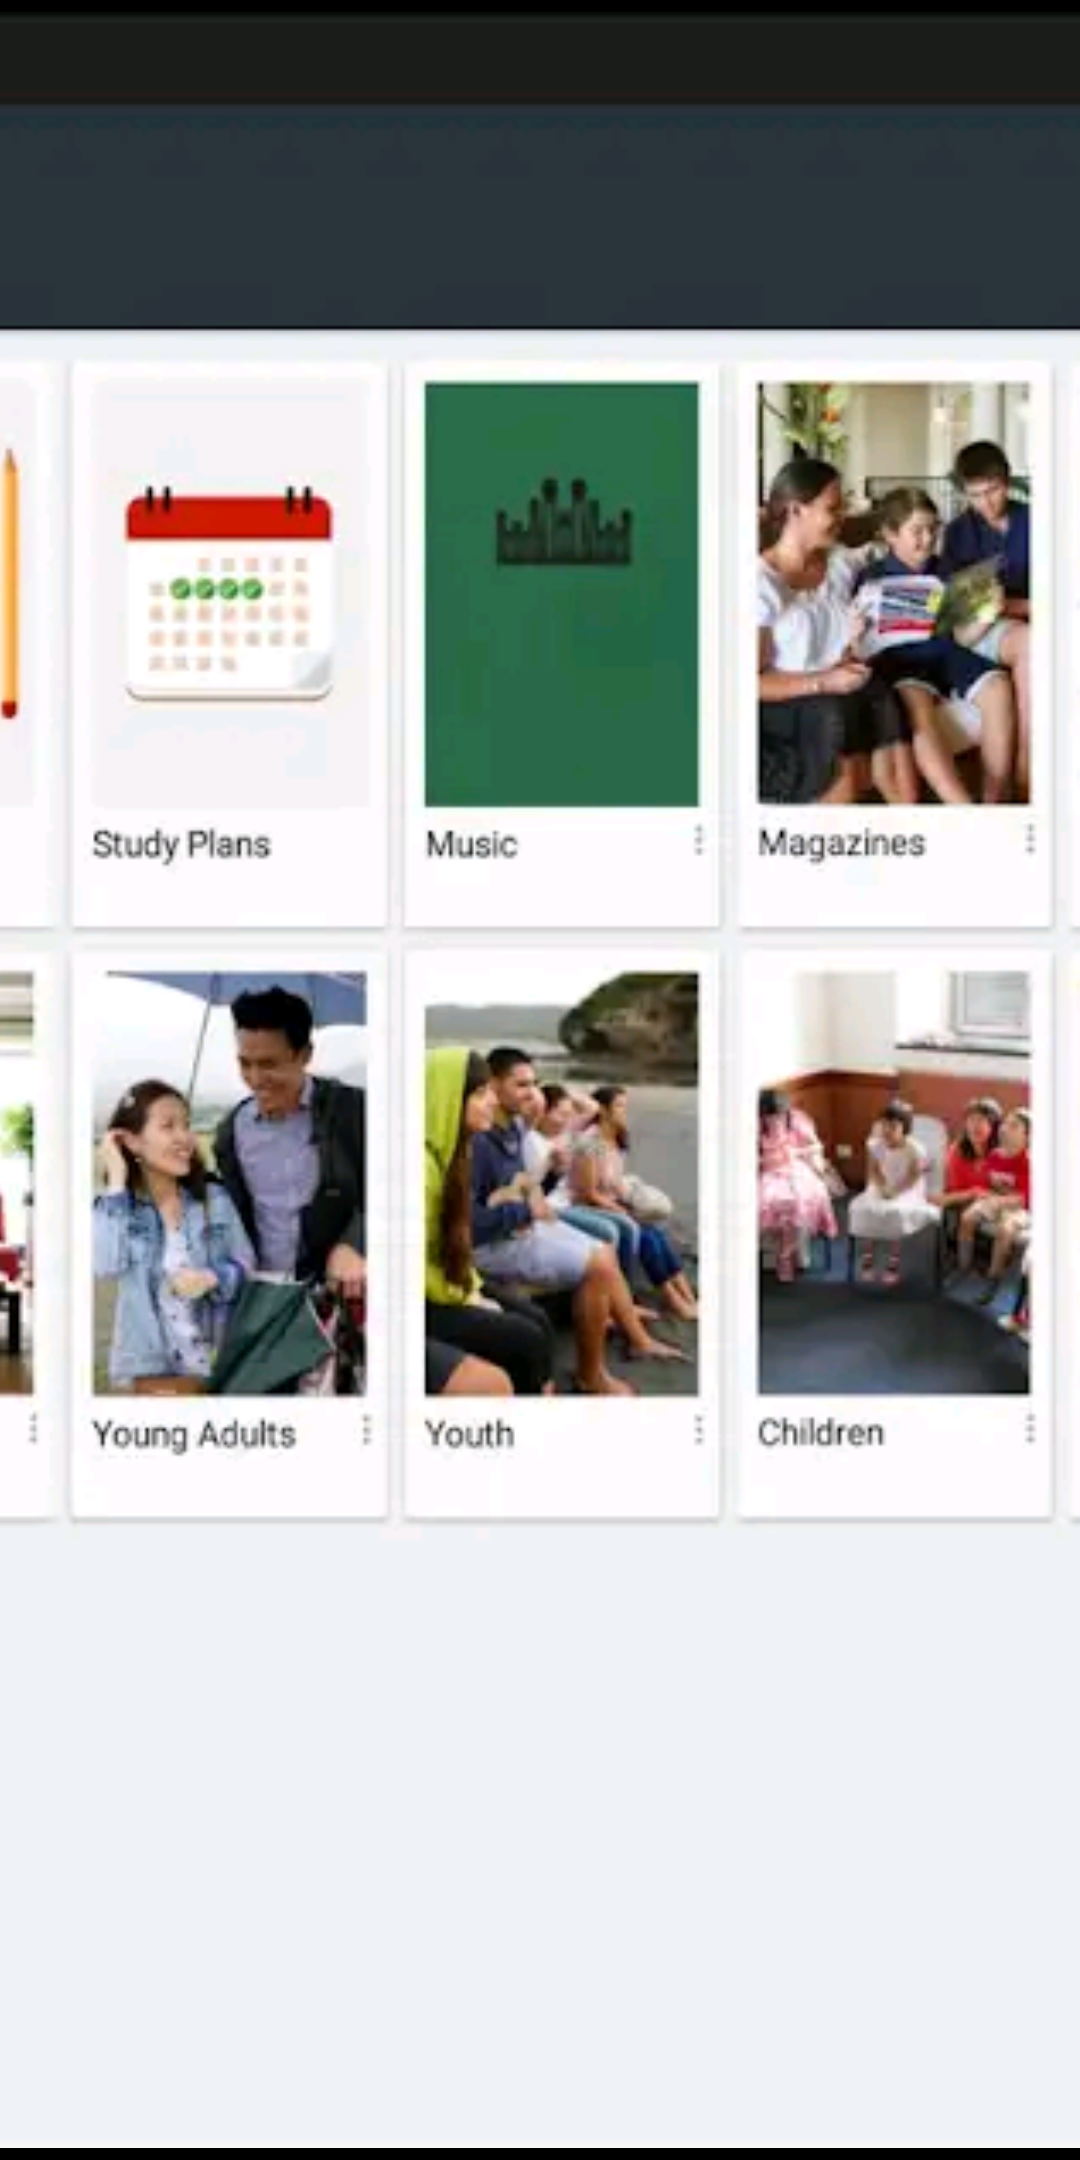Viewport: 1080px width, 2160px height.
Task: Select the Children classroom photo
Action: [893, 1182]
